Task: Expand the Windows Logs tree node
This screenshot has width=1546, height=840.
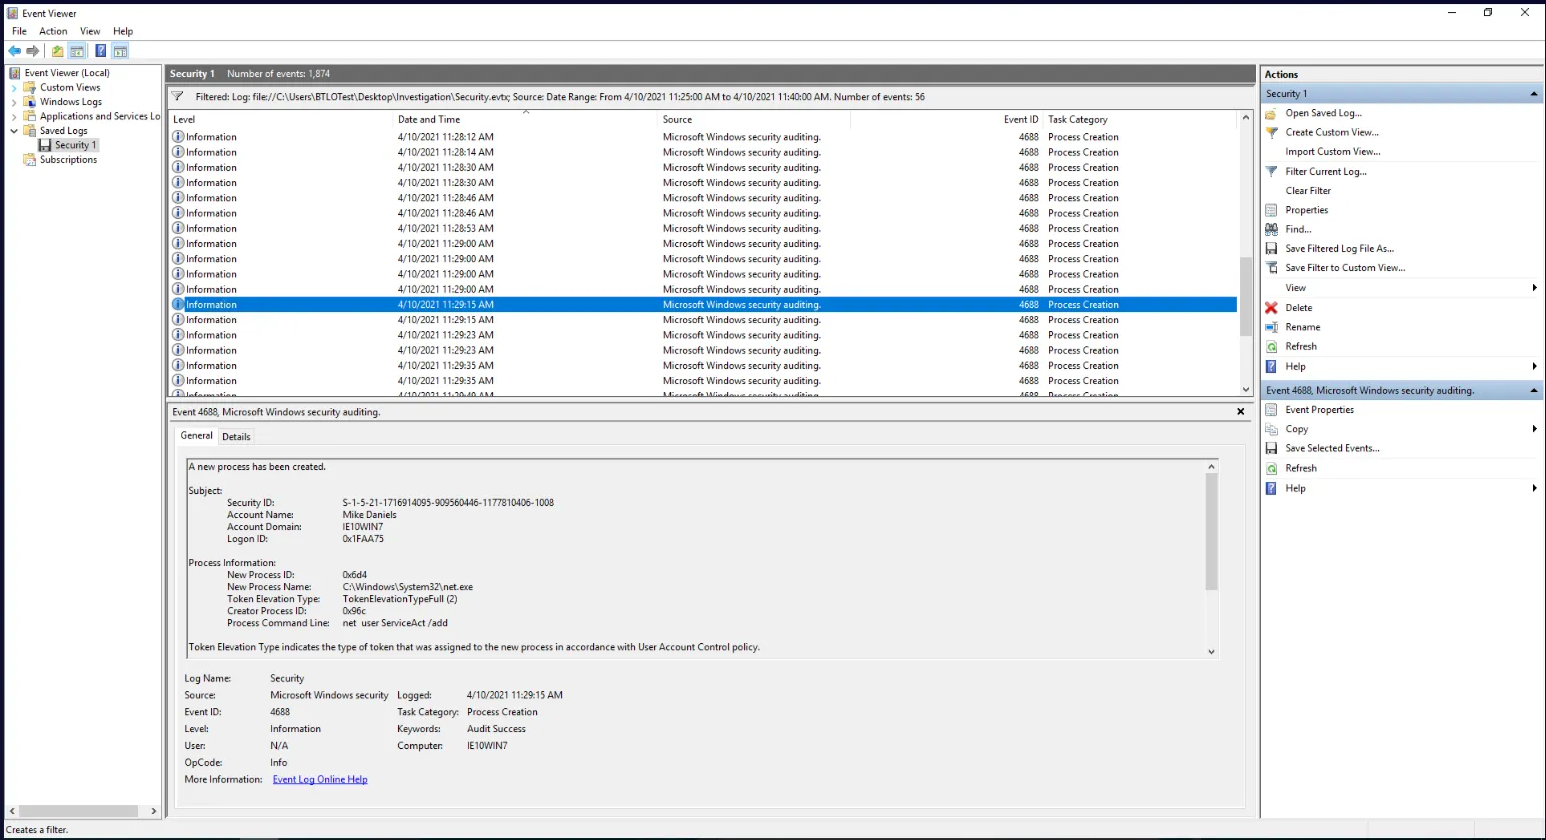Action: tap(14, 102)
